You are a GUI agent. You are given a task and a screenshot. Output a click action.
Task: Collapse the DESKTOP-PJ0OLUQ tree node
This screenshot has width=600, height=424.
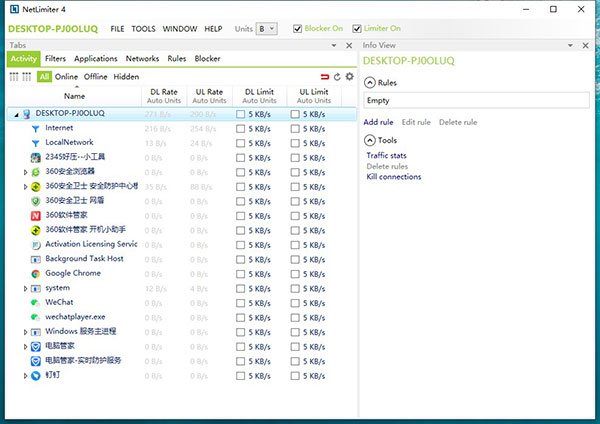pos(14,114)
